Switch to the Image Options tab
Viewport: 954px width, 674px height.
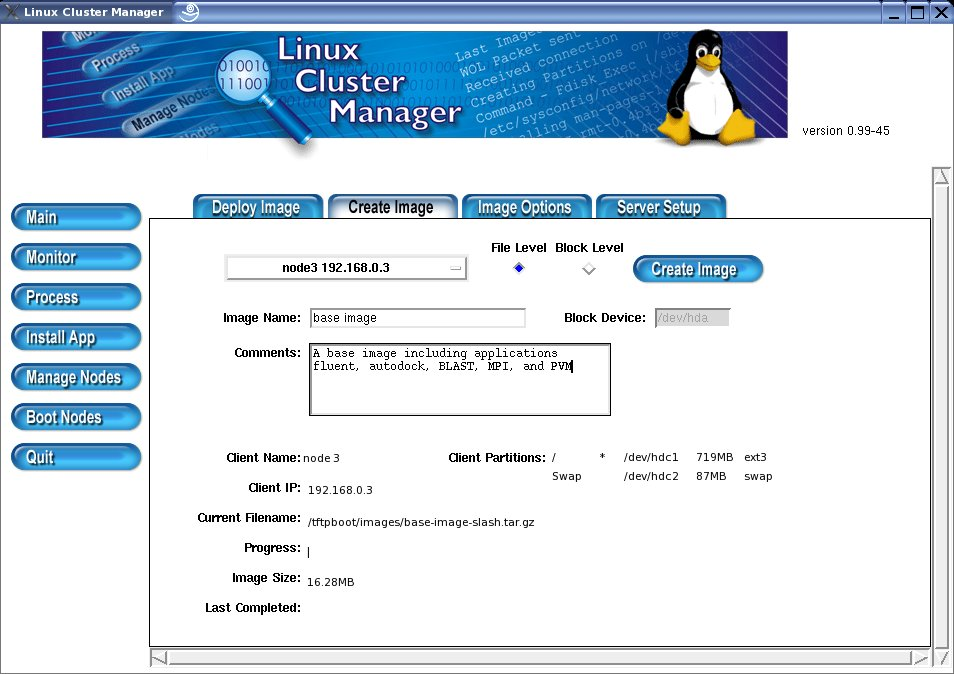[x=525, y=207]
